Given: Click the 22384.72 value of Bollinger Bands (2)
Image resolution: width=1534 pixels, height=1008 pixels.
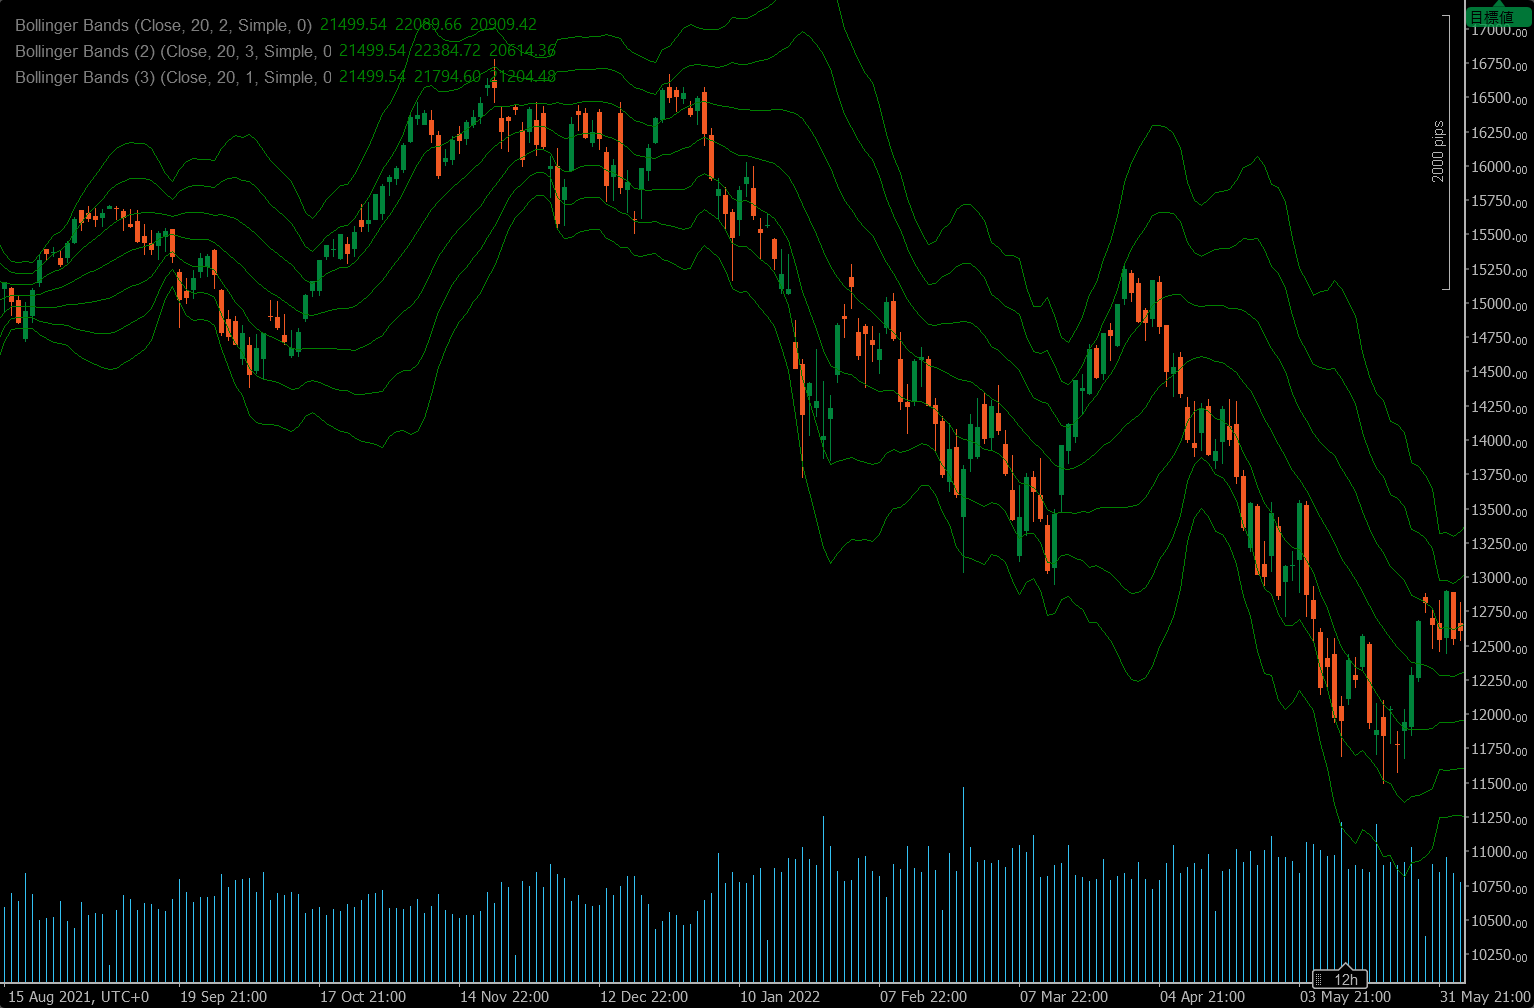Looking at the screenshot, I should point(447,51).
